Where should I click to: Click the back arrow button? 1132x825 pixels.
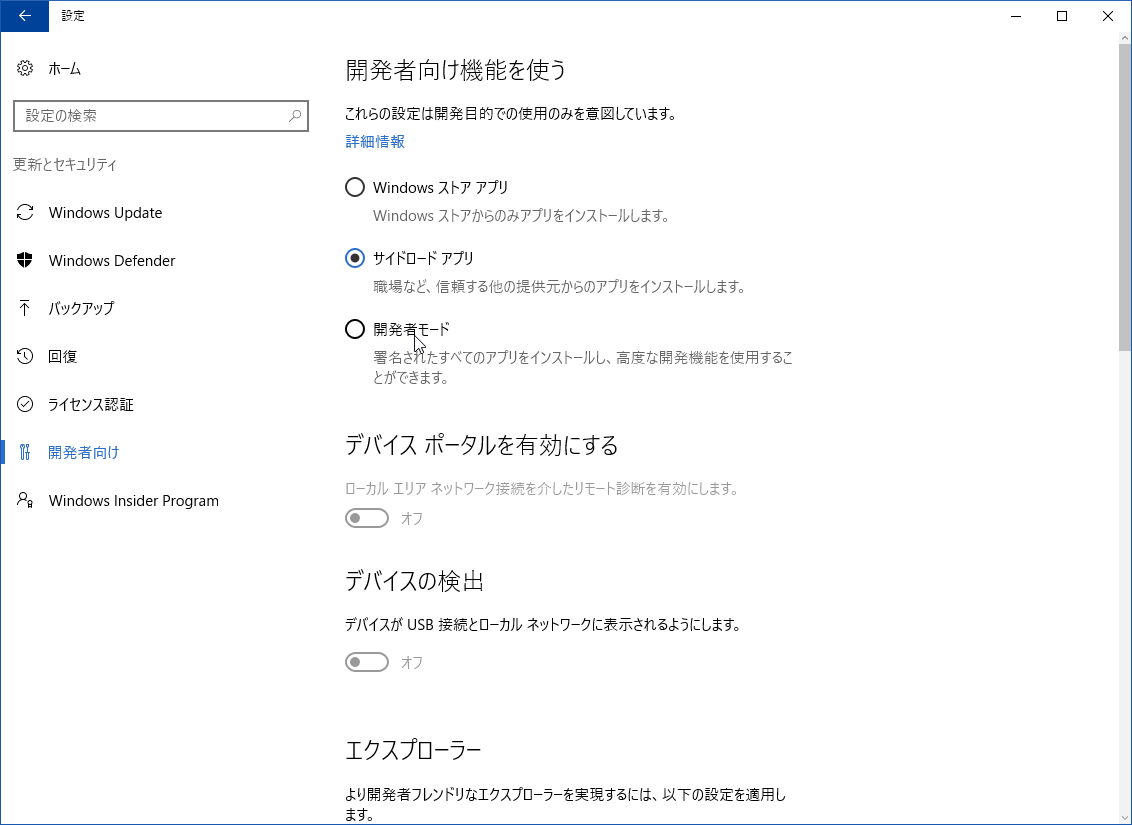[x=25, y=16]
